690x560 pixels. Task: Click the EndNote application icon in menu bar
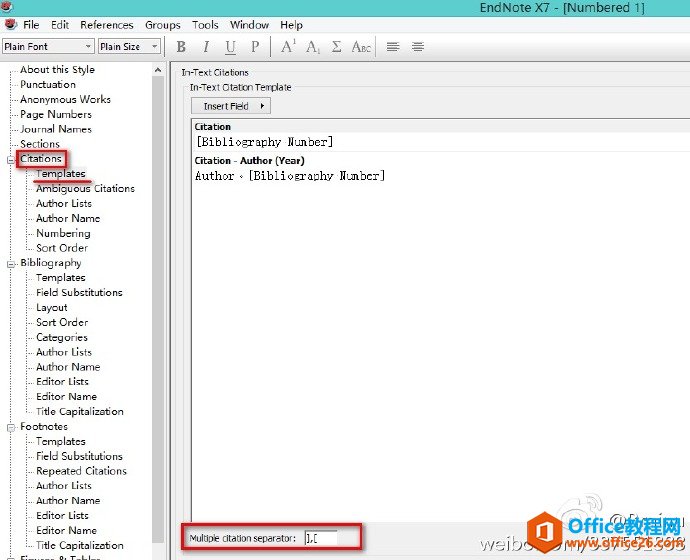pos(11,24)
